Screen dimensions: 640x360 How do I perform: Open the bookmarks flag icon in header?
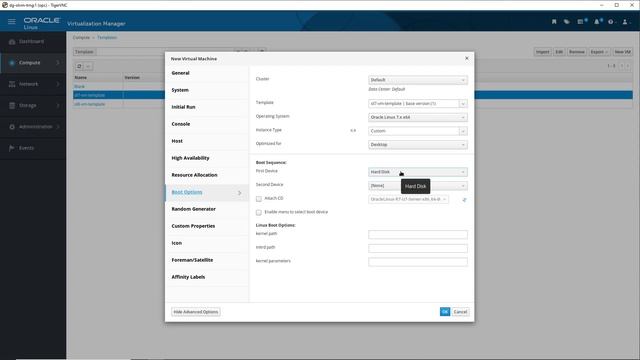click(554, 22)
